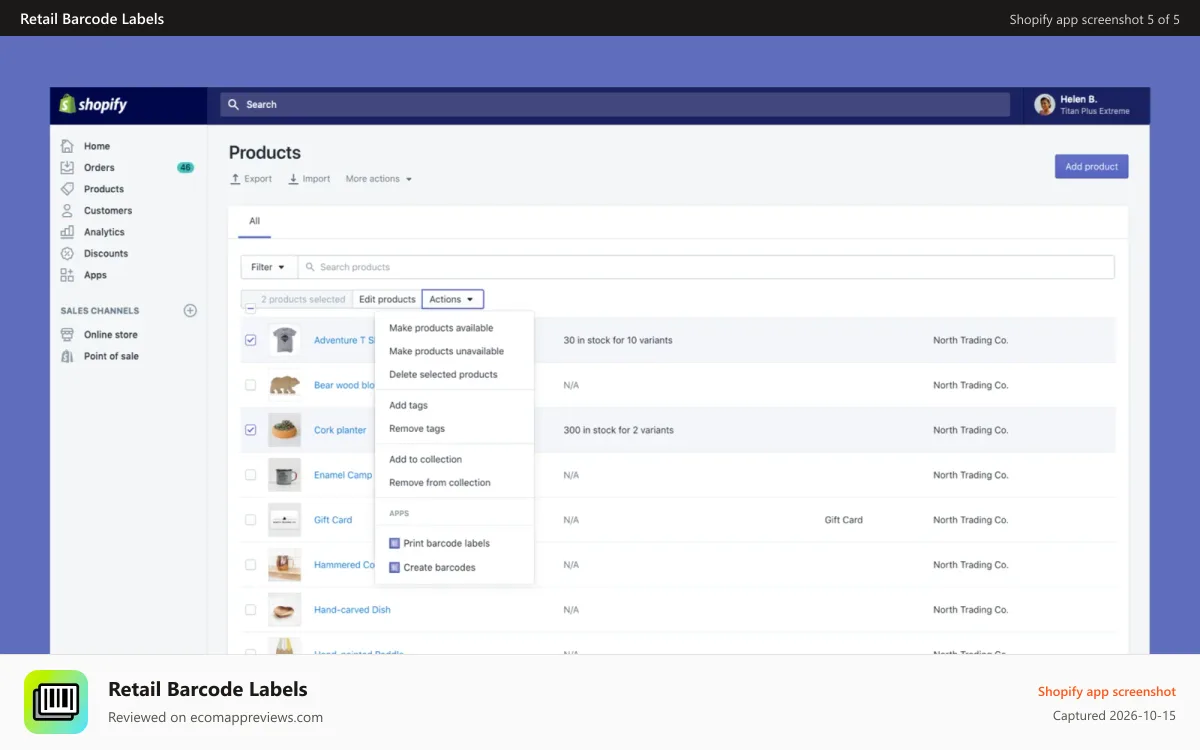Click the Online store icon
The height and width of the screenshot is (750, 1200).
pos(67,335)
